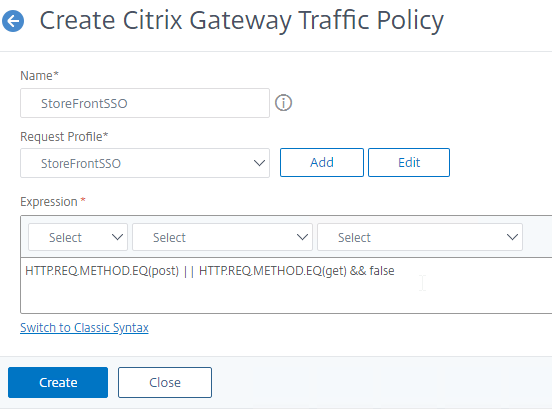The height and width of the screenshot is (409, 552).
Task: Close the policy creation form
Action: (x=165, y=383)
